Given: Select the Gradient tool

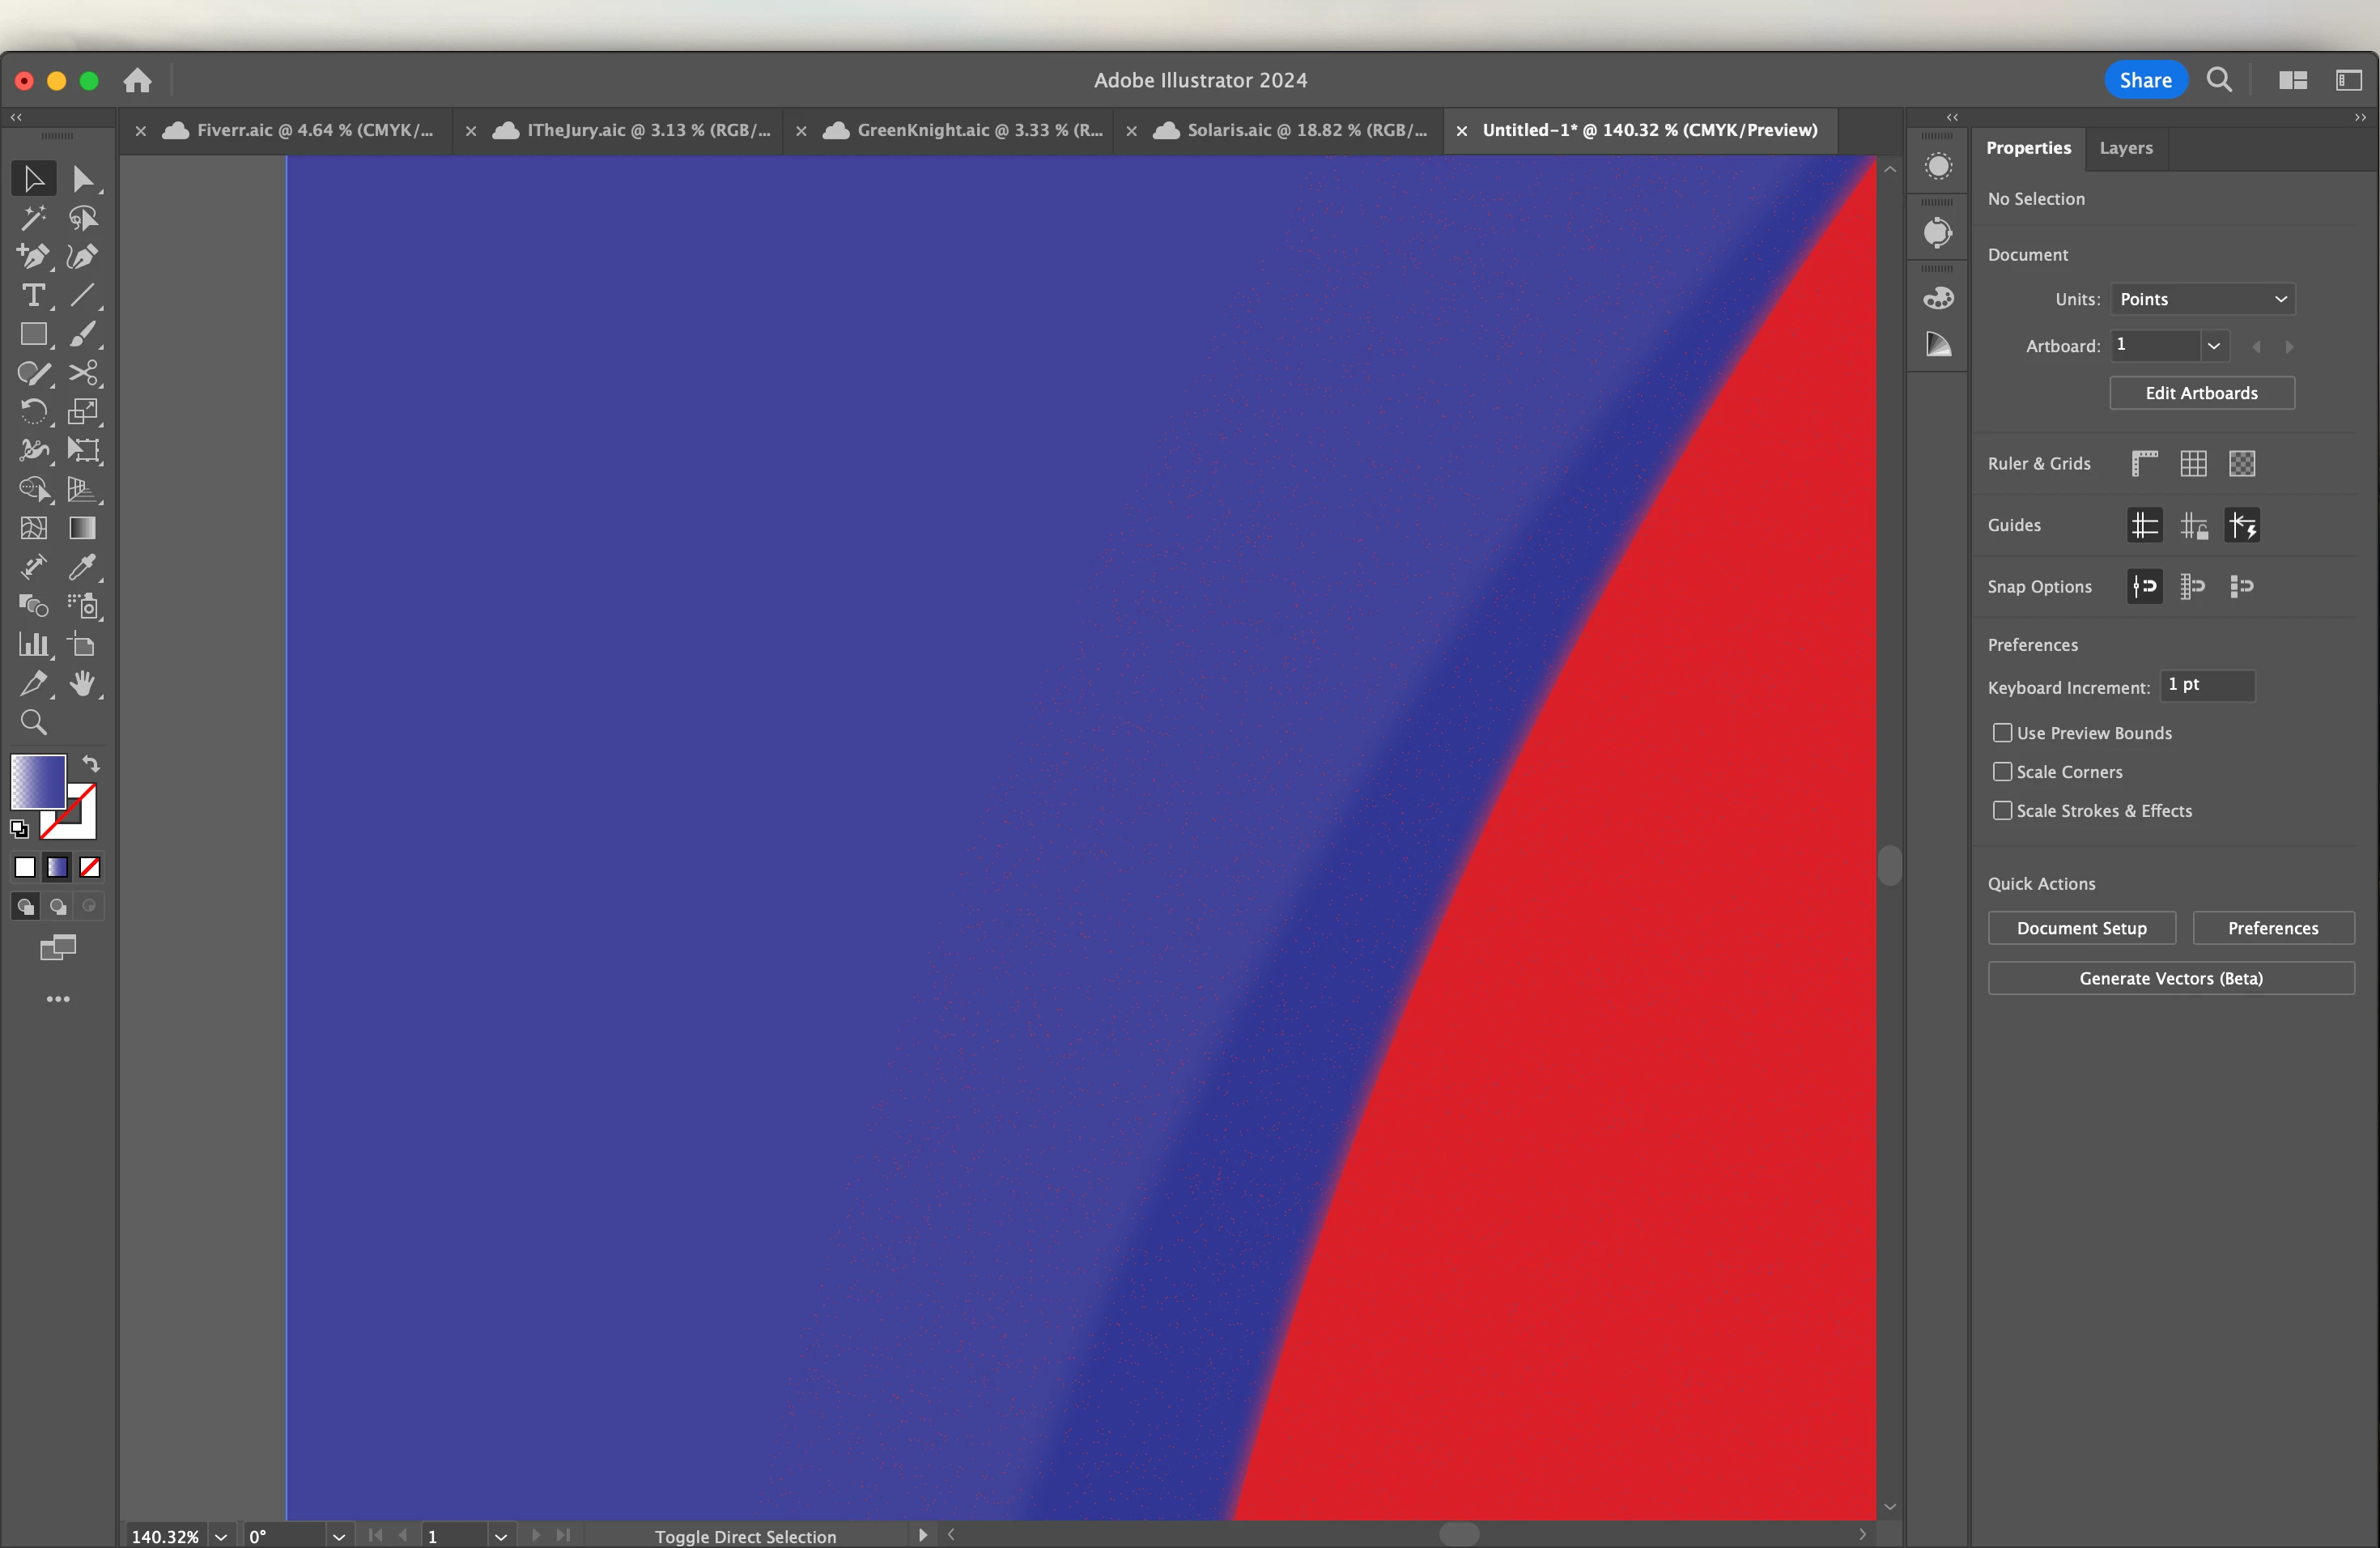Looking at the screenshot, I should pyautogui.click(x=83, y=528).
